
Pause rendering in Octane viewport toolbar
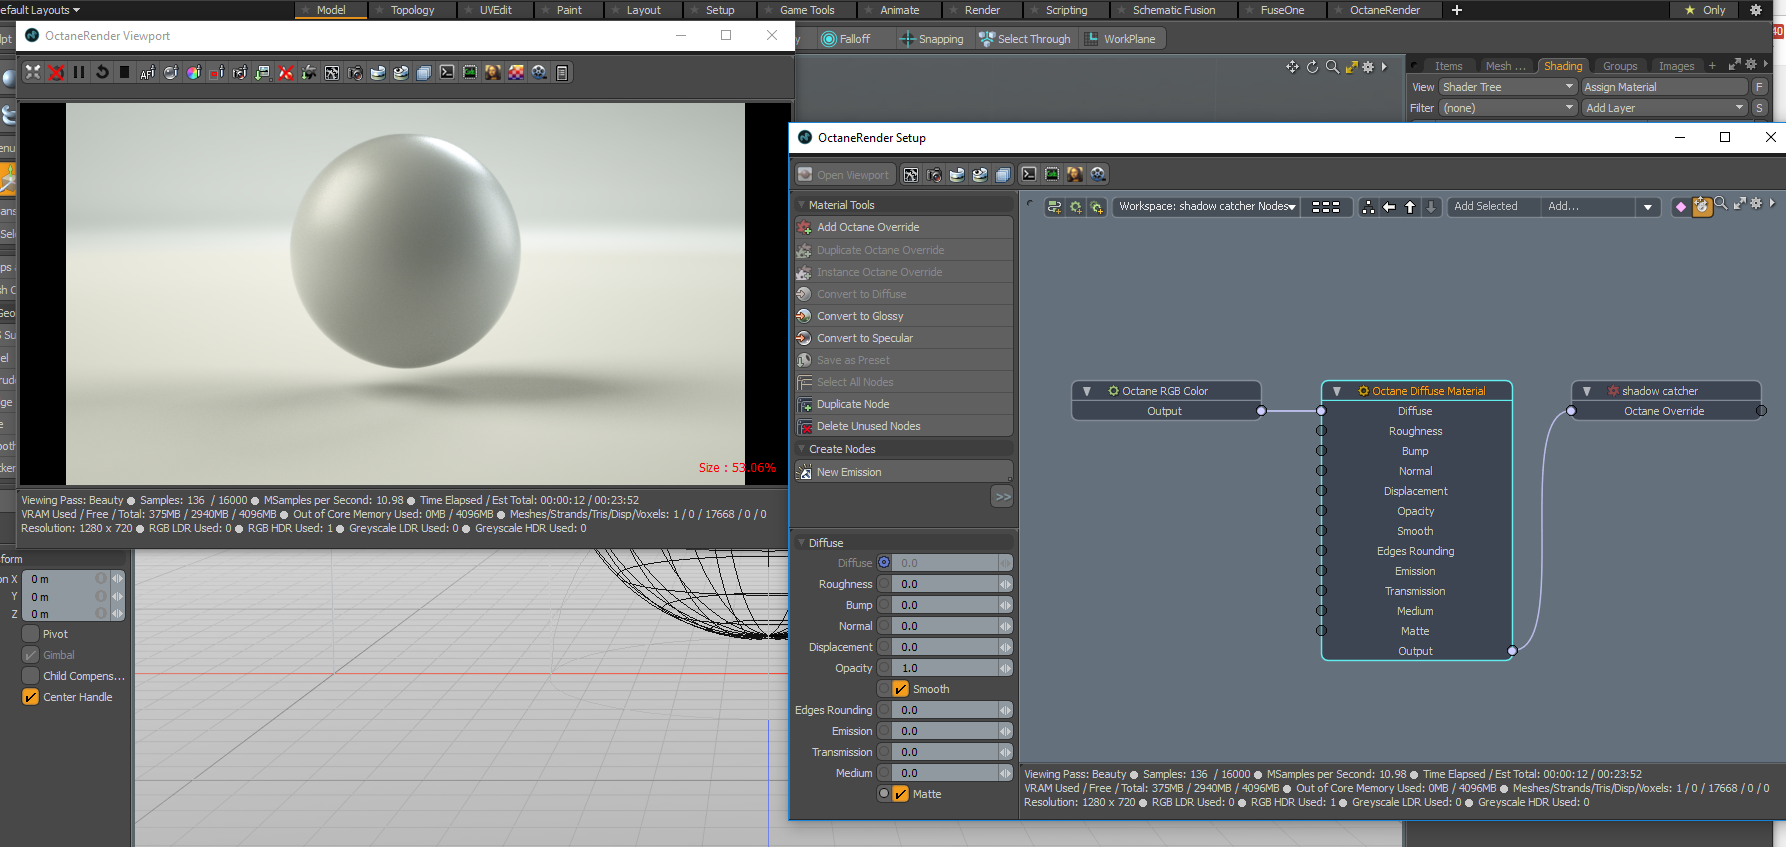[x=79, y=72]
